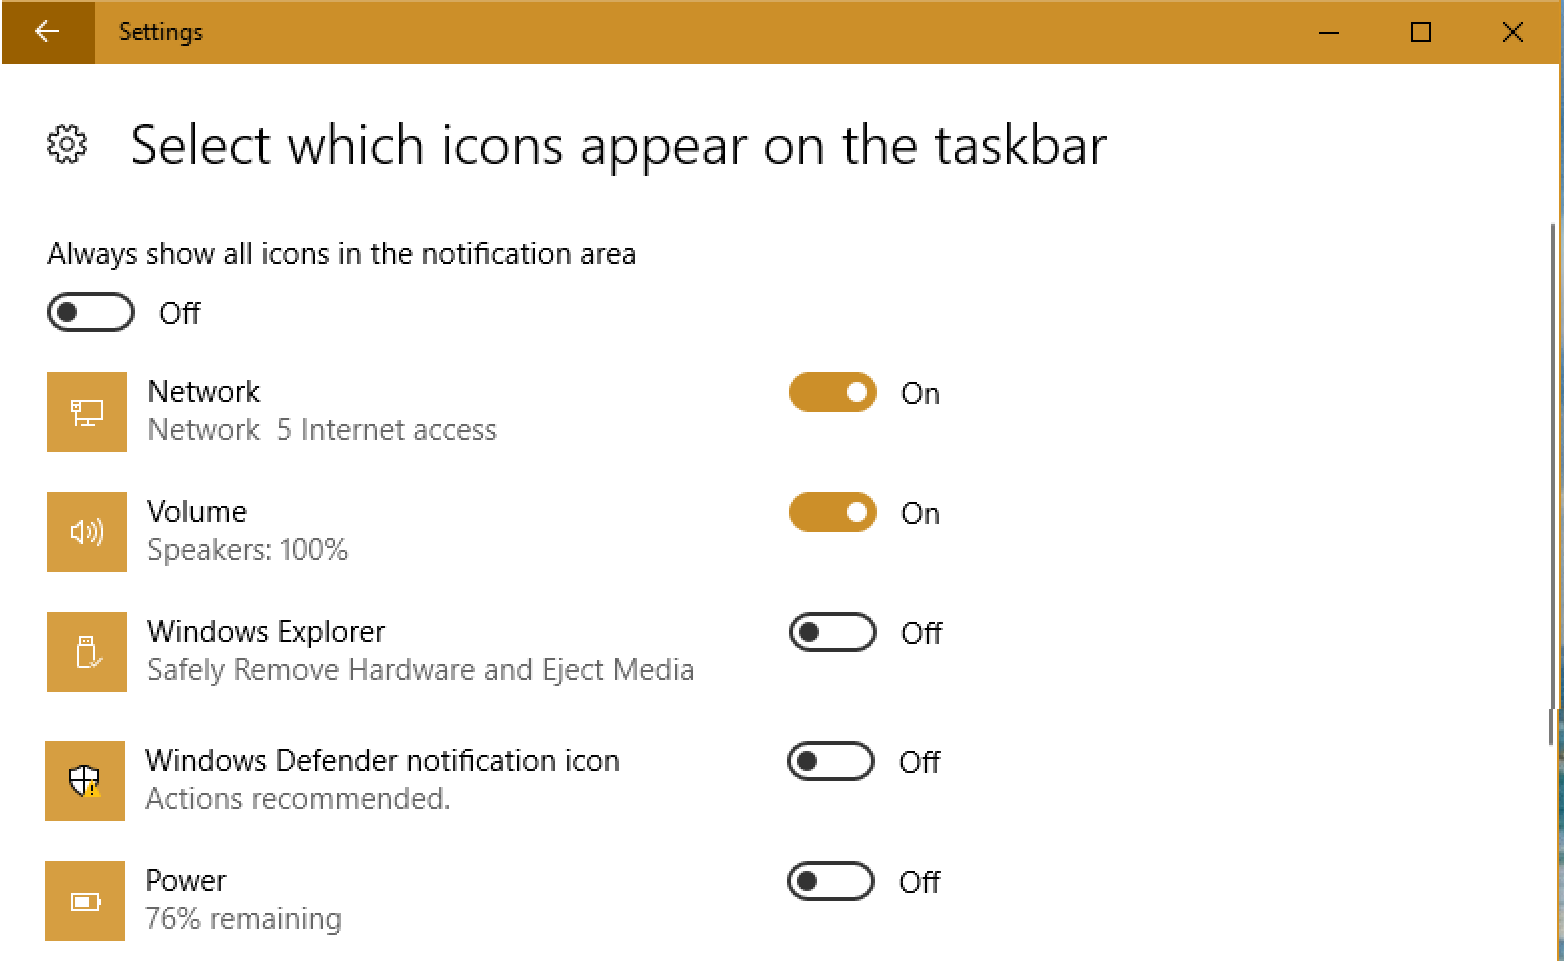This screenshot has height=961, width=1564.
Task: Enable the Windows Explorer toggle
Action: (x=832, y=632)
